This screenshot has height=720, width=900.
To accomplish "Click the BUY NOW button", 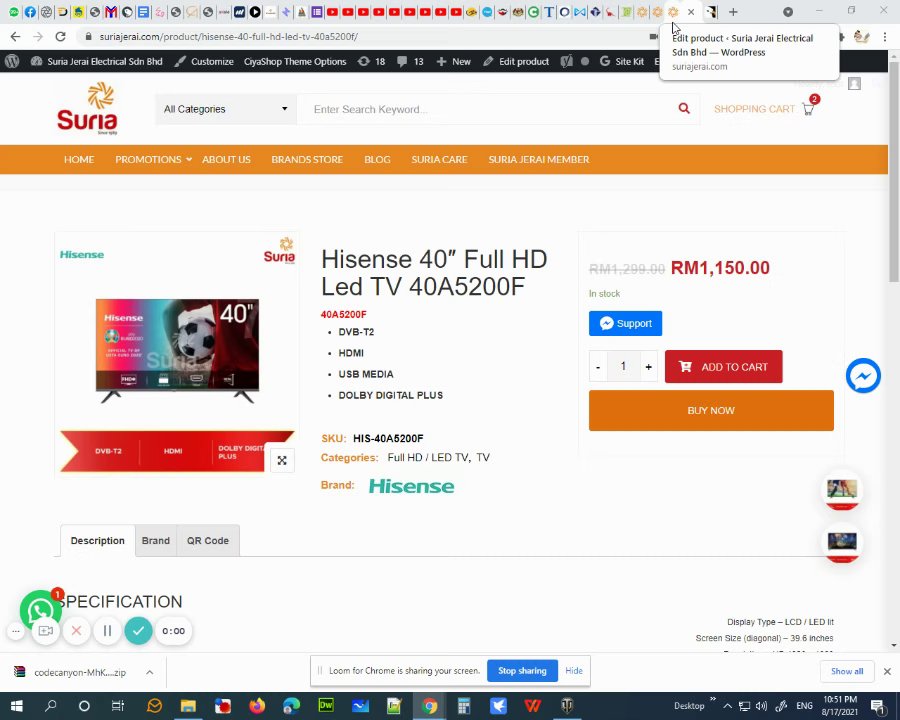I will tap(711, 411).
